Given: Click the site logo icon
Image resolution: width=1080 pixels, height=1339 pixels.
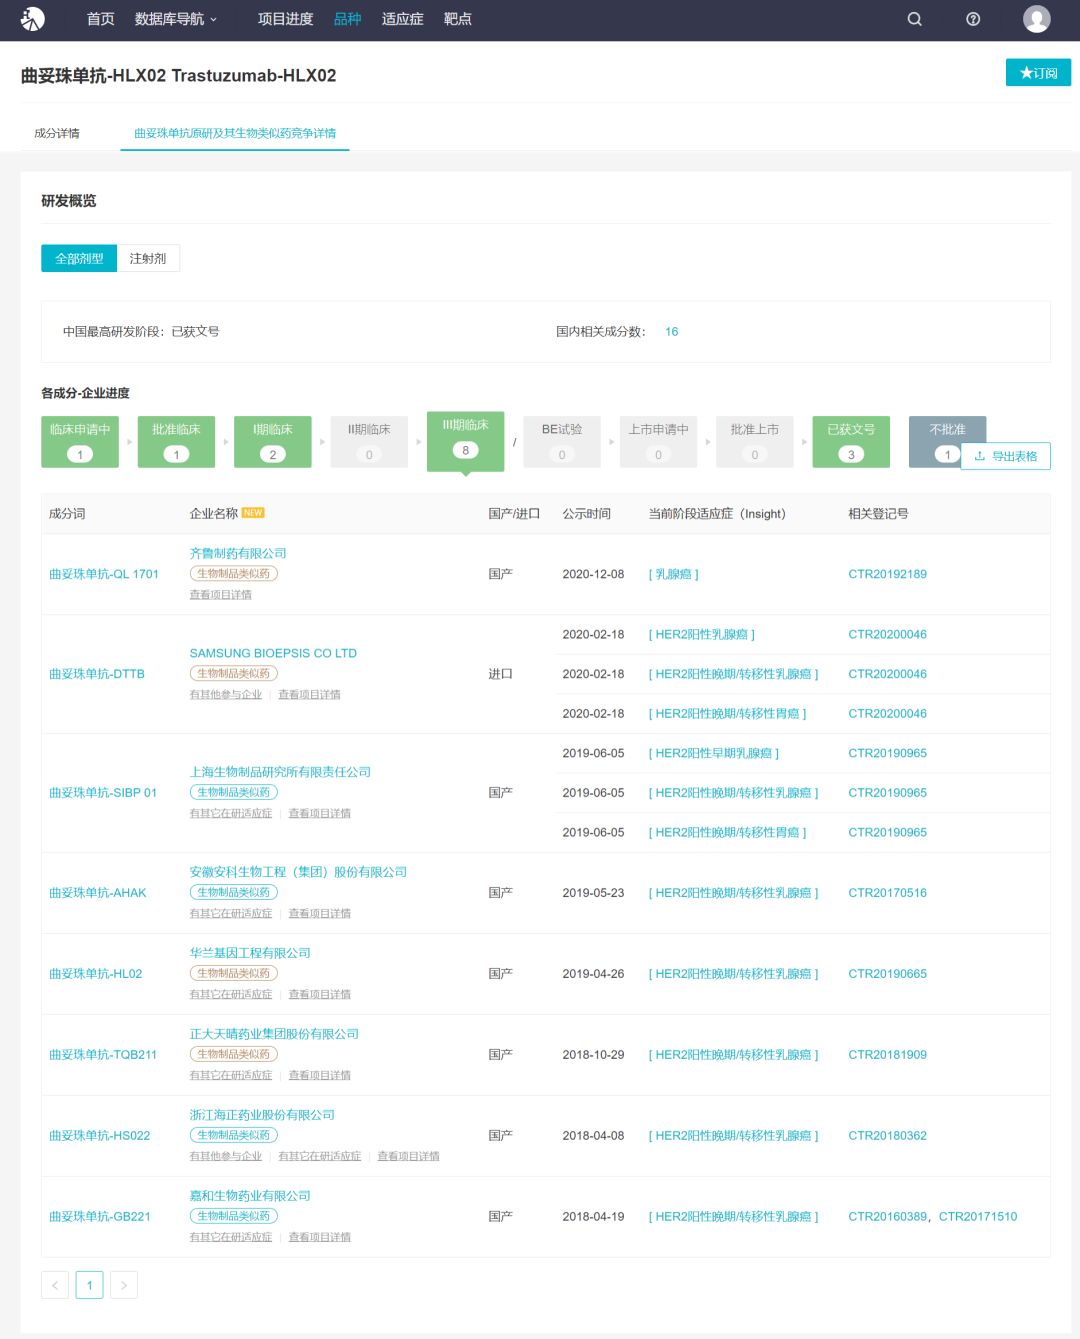Looking at the screenshot, I should [x=33, y=19].
